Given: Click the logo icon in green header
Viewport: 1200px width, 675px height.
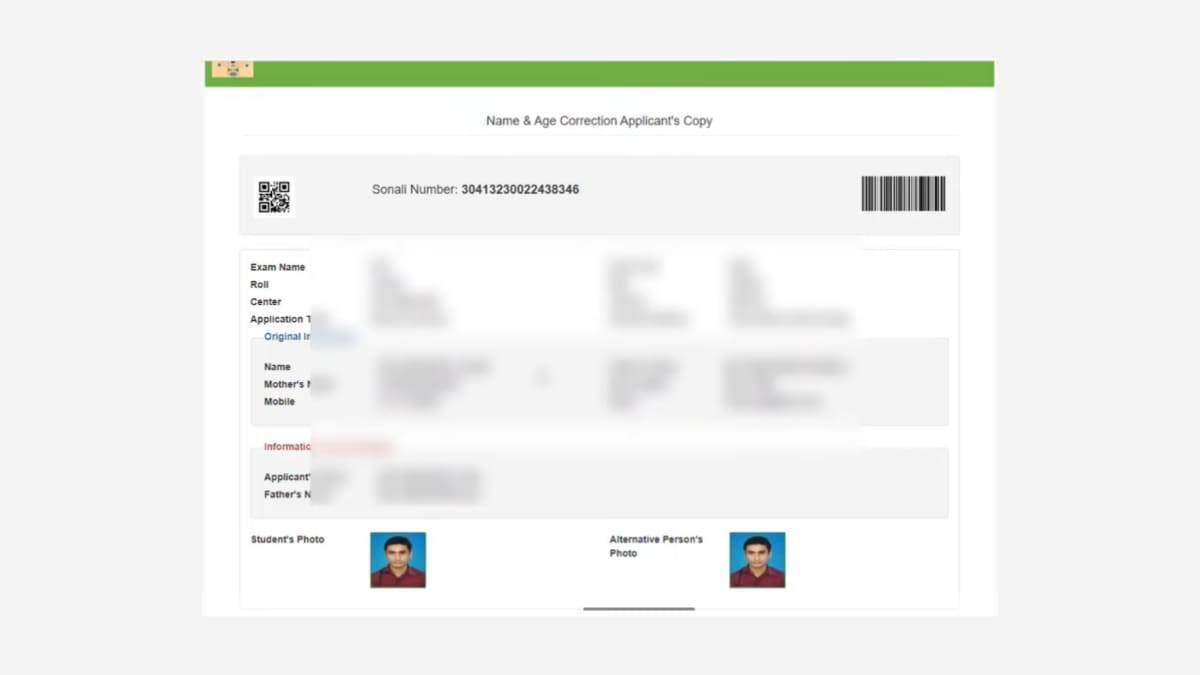Looking at the screenshot, I should point(232,69).
